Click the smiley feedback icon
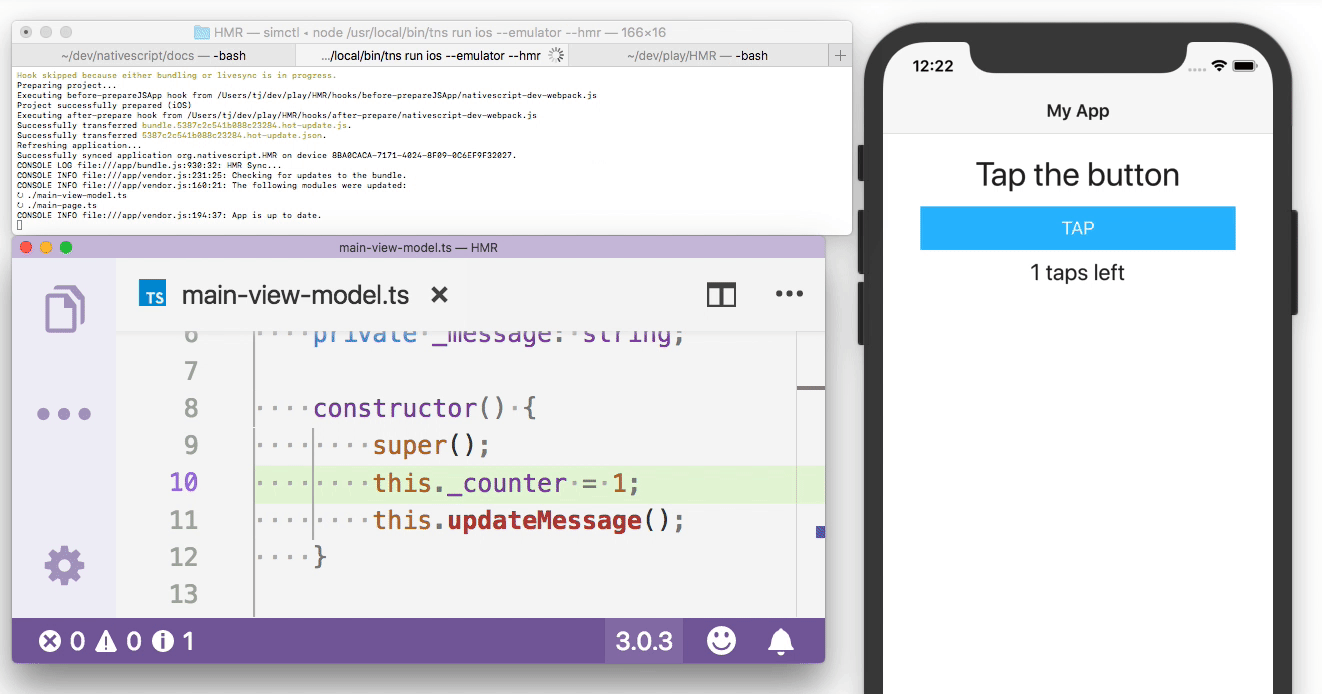This screenshot has width=1322, height=694. [721, 641]
